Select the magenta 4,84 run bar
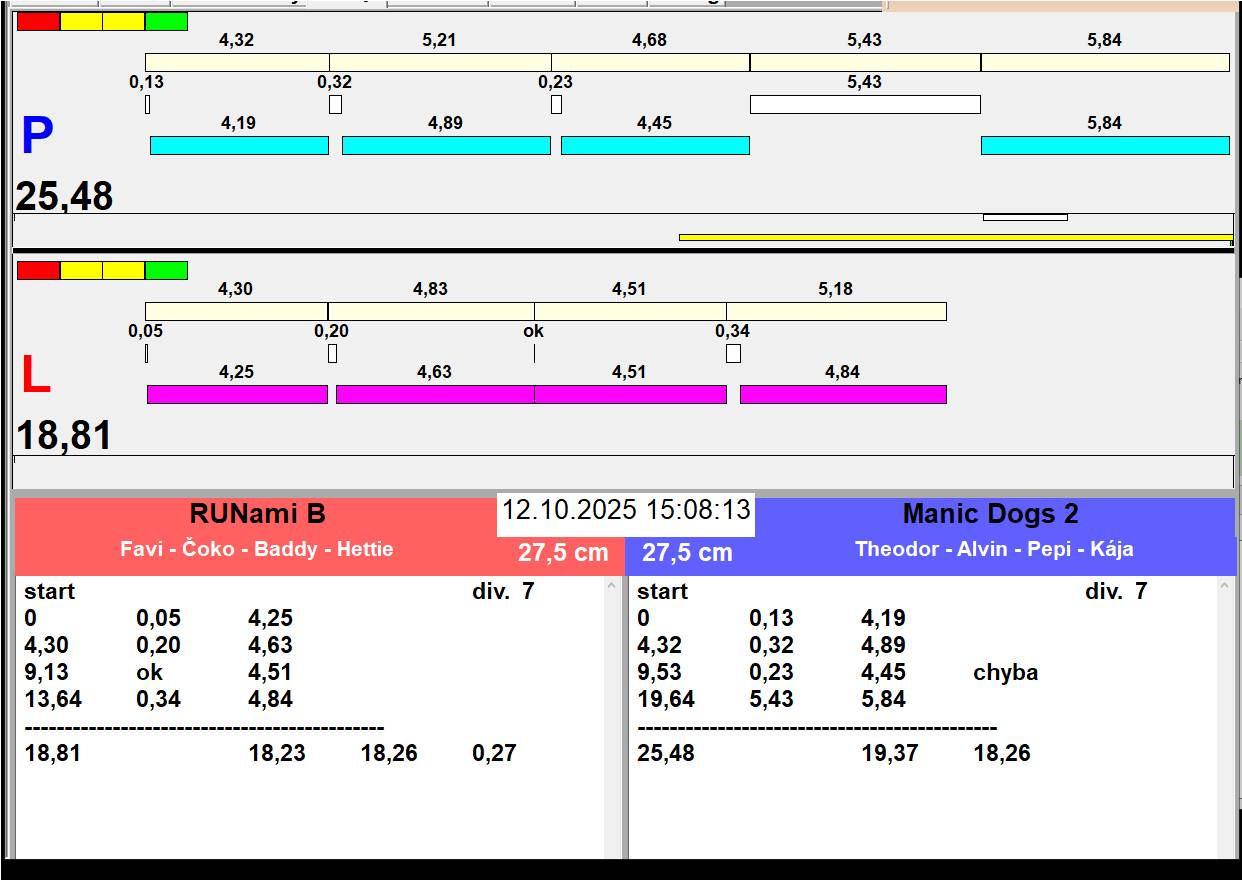Viewport: 1242px width, 880px height. (x=842, y=394)
